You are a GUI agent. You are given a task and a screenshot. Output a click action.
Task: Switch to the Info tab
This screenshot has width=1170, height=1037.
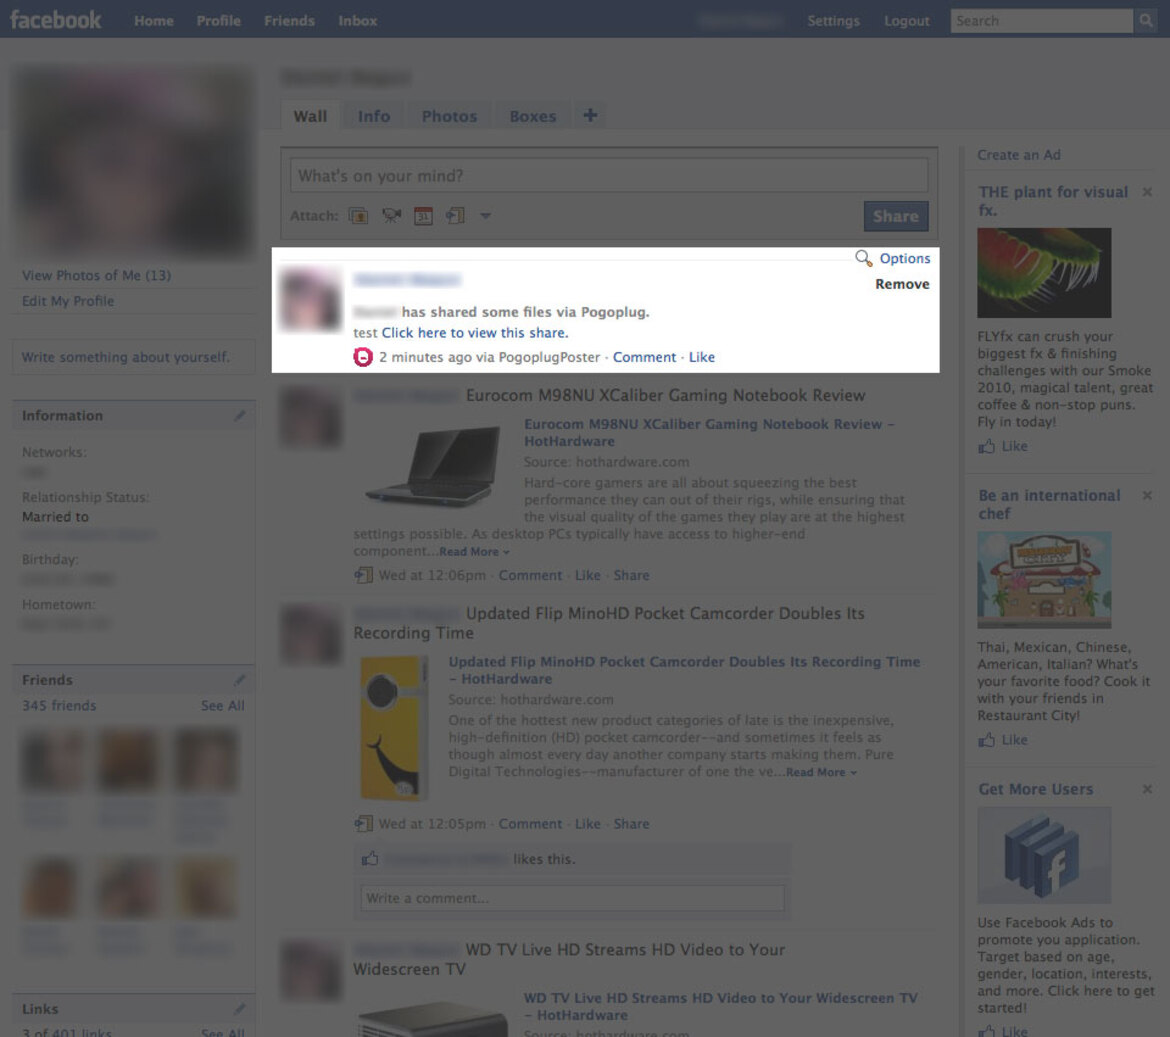point(374,116)
